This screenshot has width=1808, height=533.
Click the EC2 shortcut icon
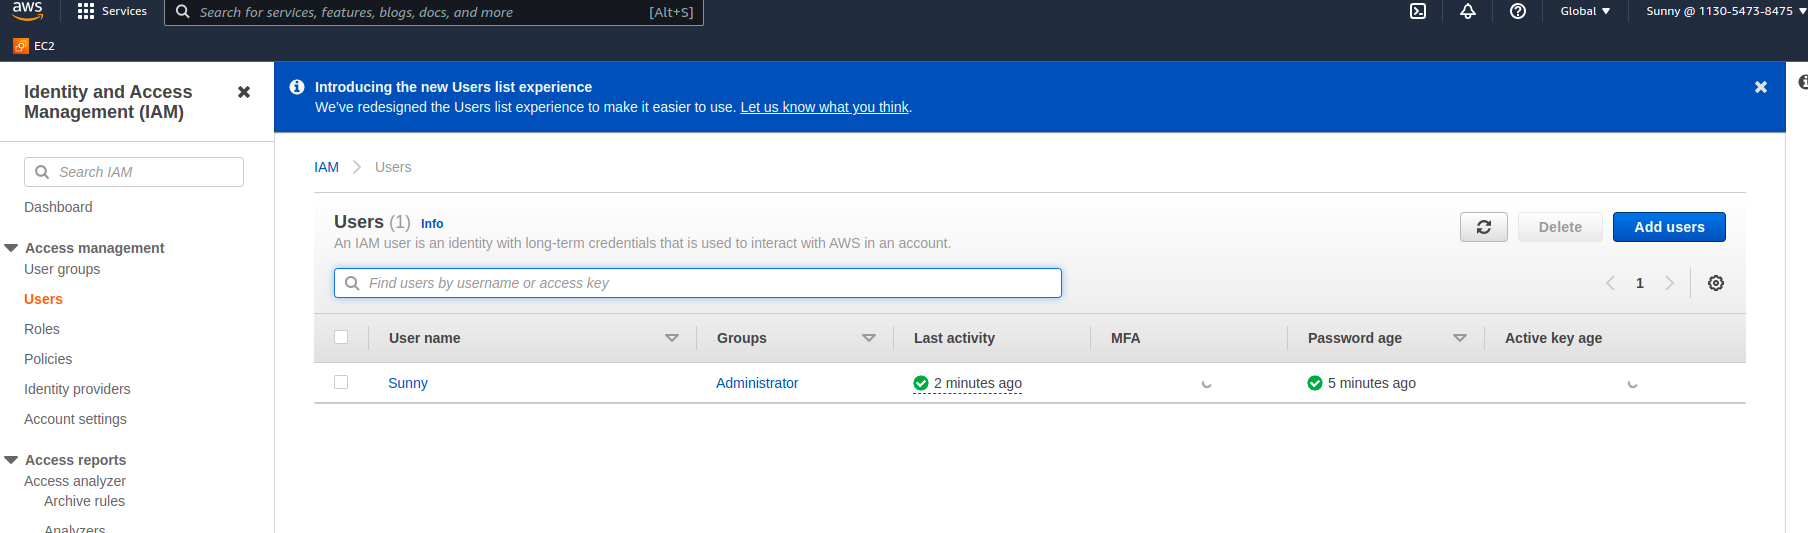(x=21, y=46)
